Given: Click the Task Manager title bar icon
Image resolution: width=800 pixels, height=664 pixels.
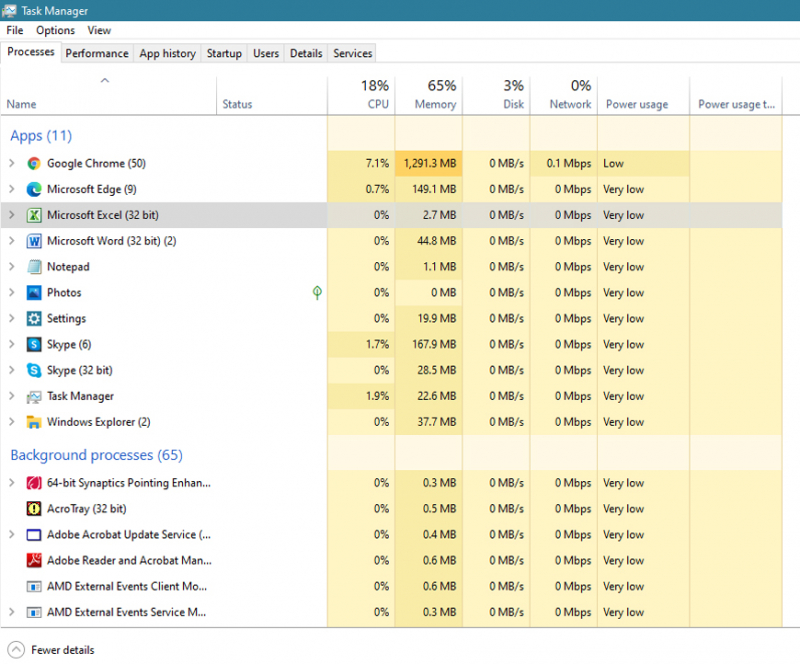Looking at the screenshot, I should pyautogui.click(x=9, y=10).
